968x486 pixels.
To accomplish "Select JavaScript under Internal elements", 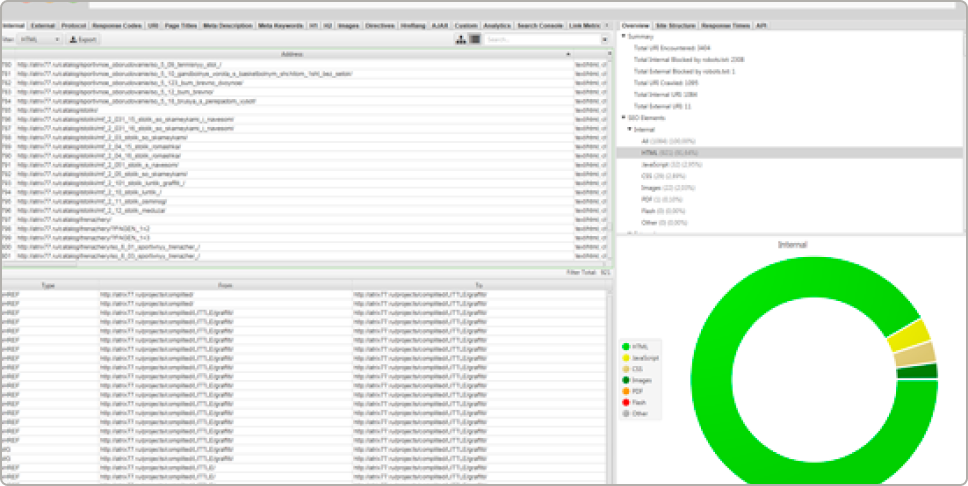I will pyautogui.click(x=660, y=164).
